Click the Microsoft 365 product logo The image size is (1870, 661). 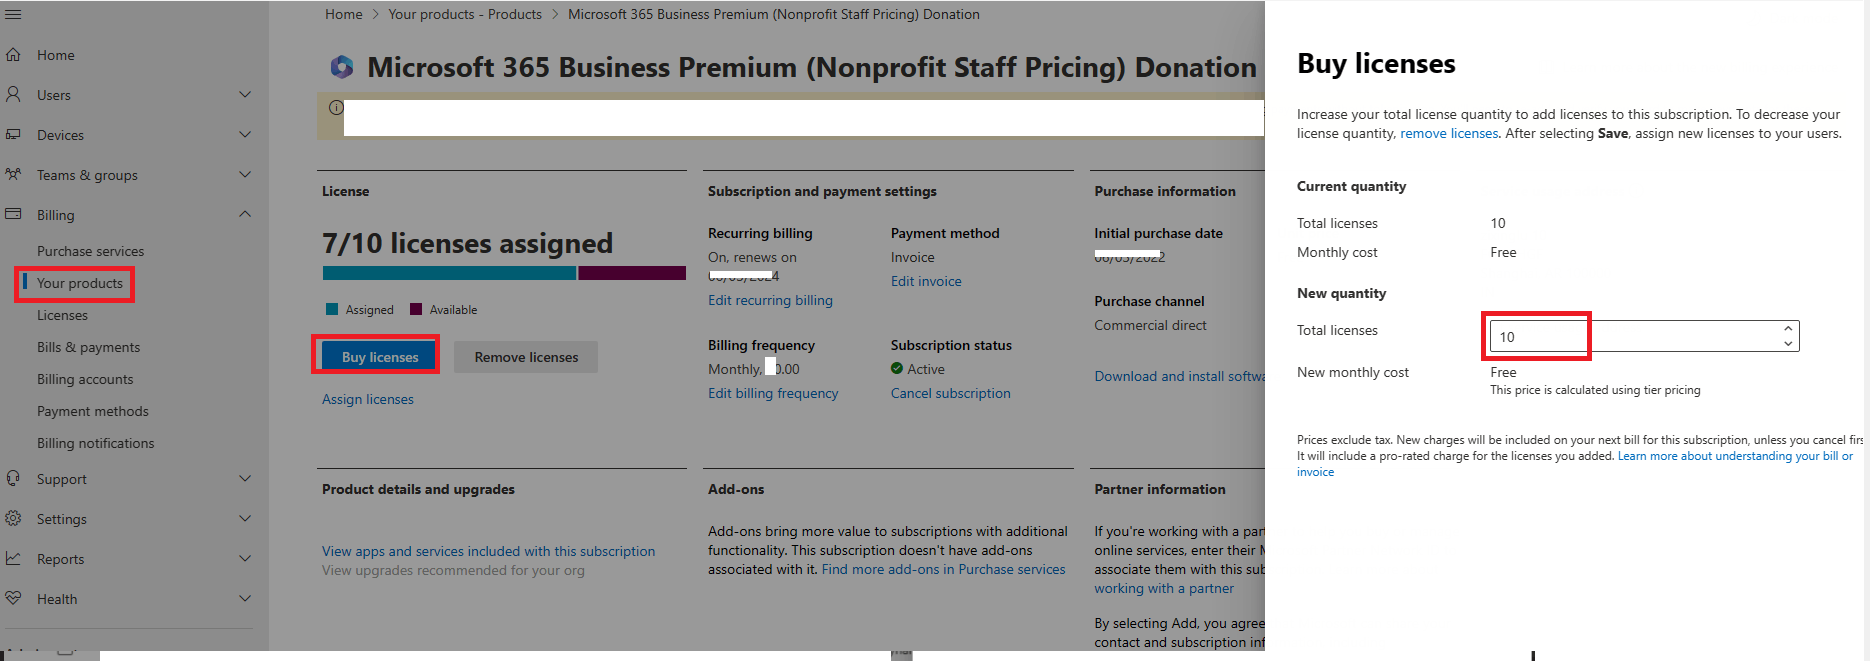click(x=342, y=67)
